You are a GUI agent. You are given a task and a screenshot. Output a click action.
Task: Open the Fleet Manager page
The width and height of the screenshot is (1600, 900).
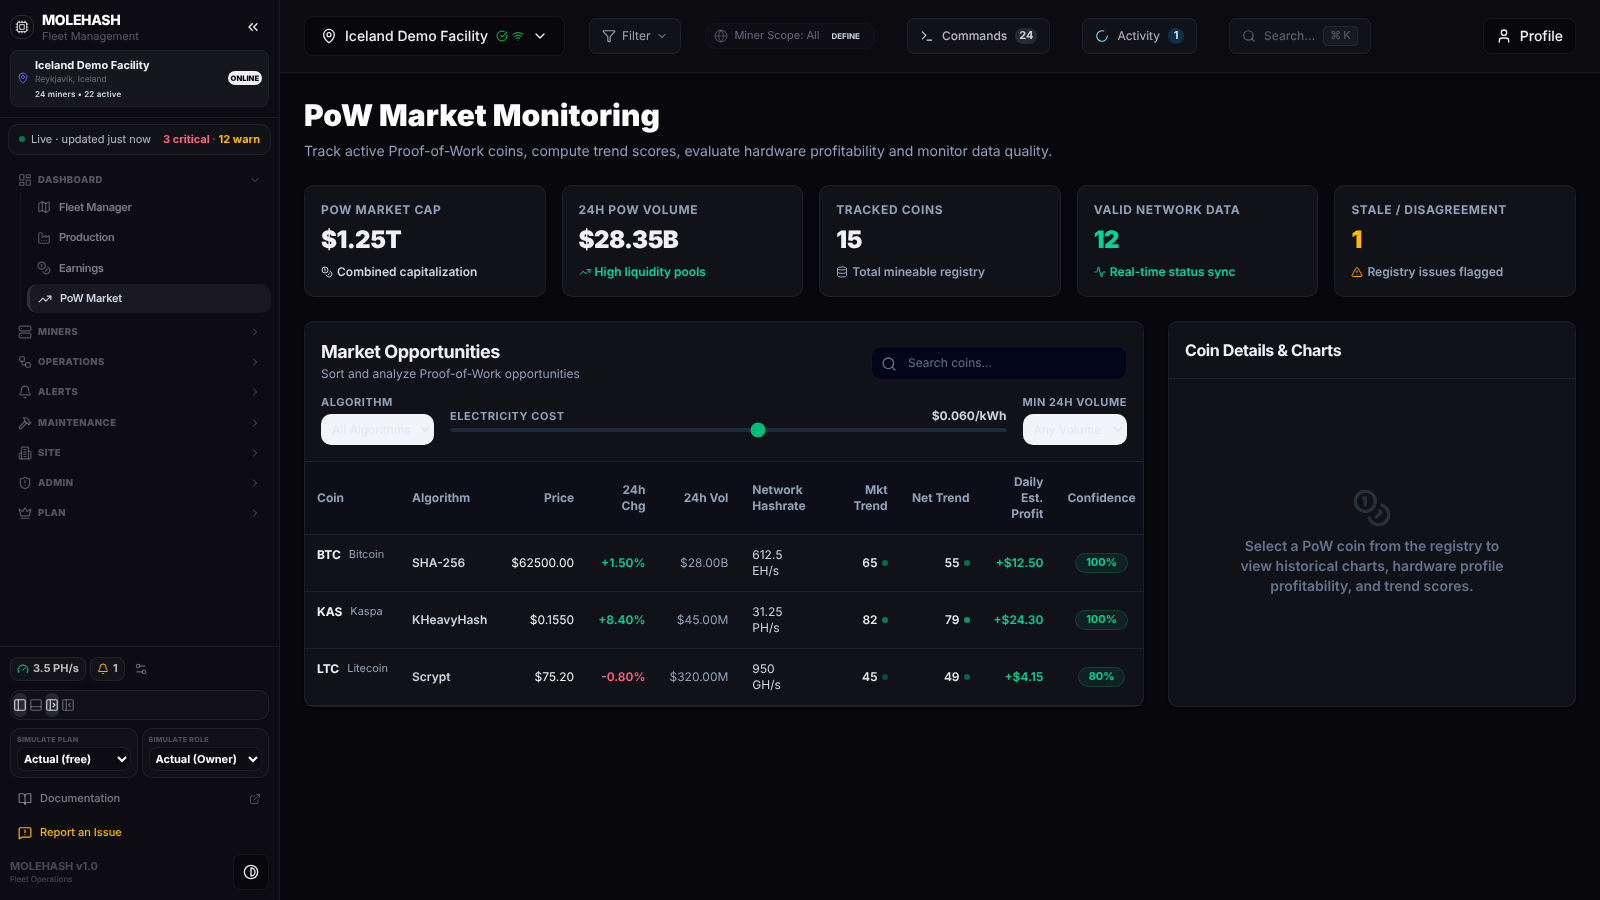point(149,207)
